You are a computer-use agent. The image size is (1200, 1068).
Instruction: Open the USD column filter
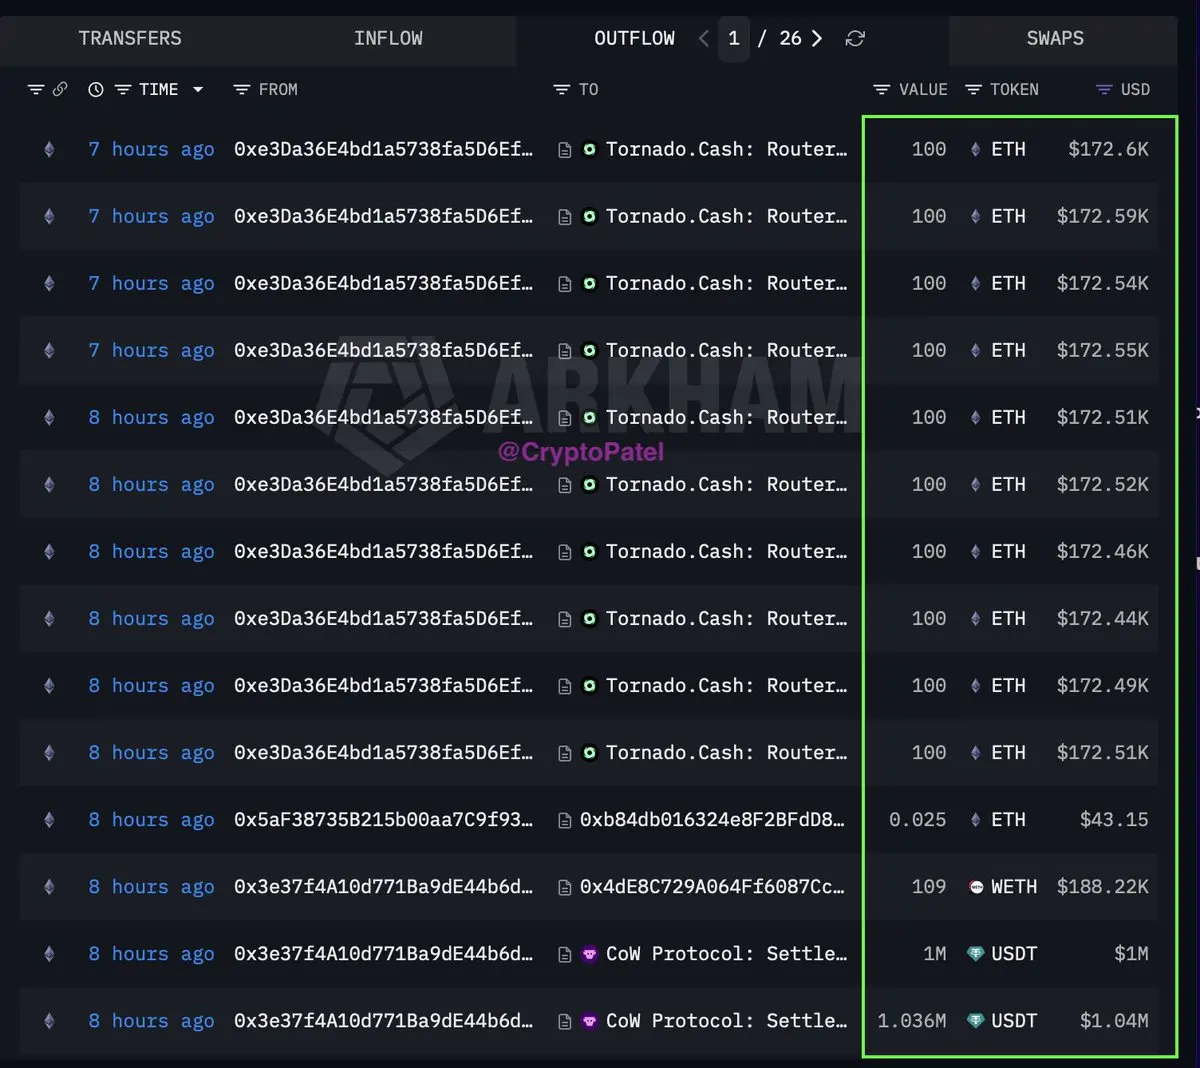click(1104, 90)
